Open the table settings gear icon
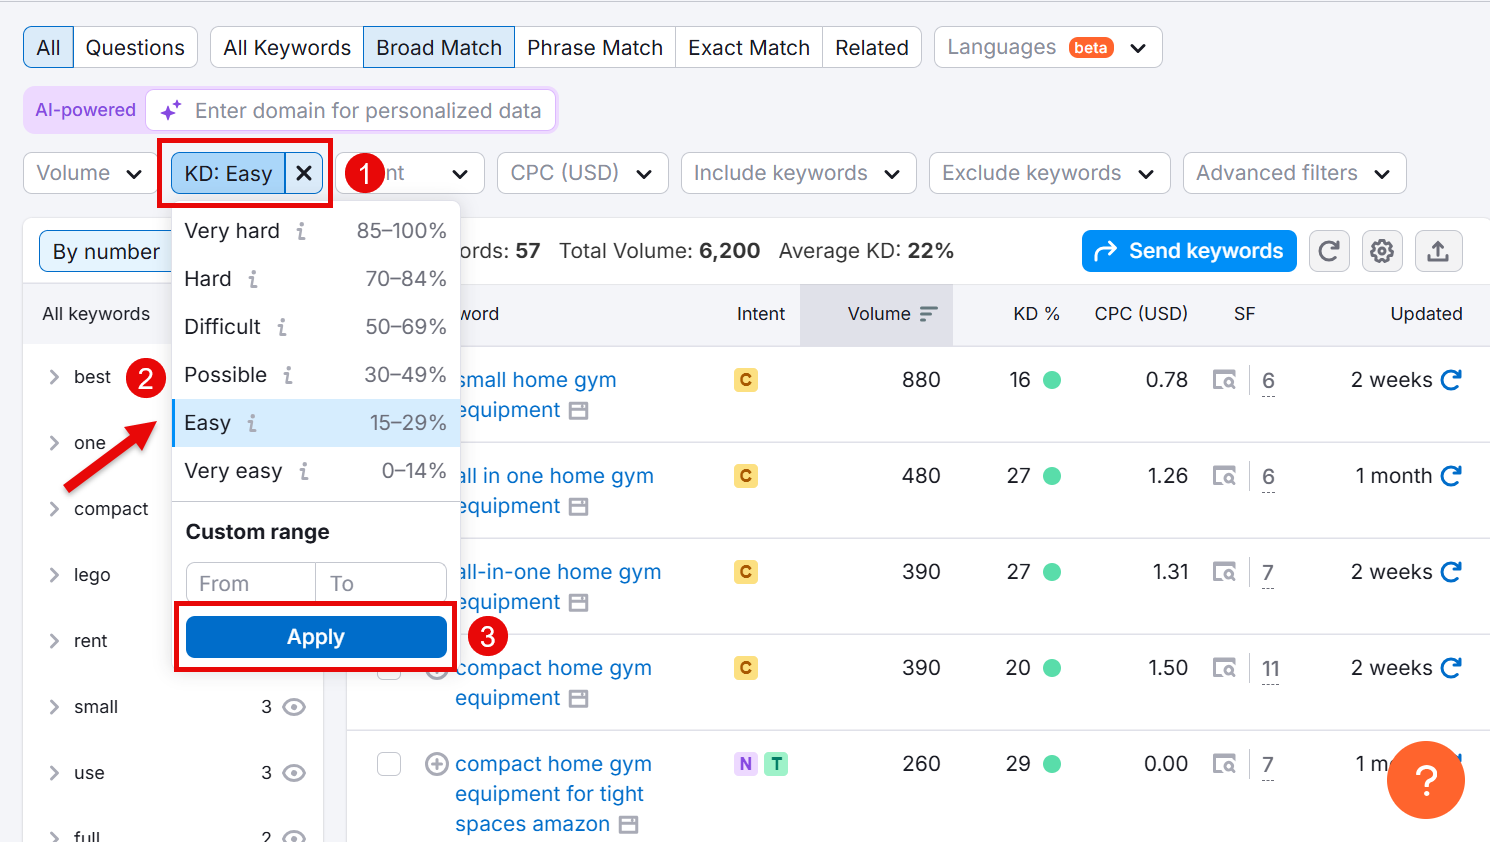The height and width of the screenshot is (842, 1490). pyautogui.click(x=1382, y=251)
